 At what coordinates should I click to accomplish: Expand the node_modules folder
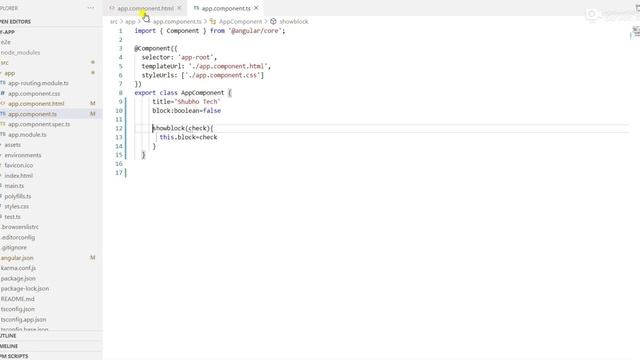coord(20,52)
